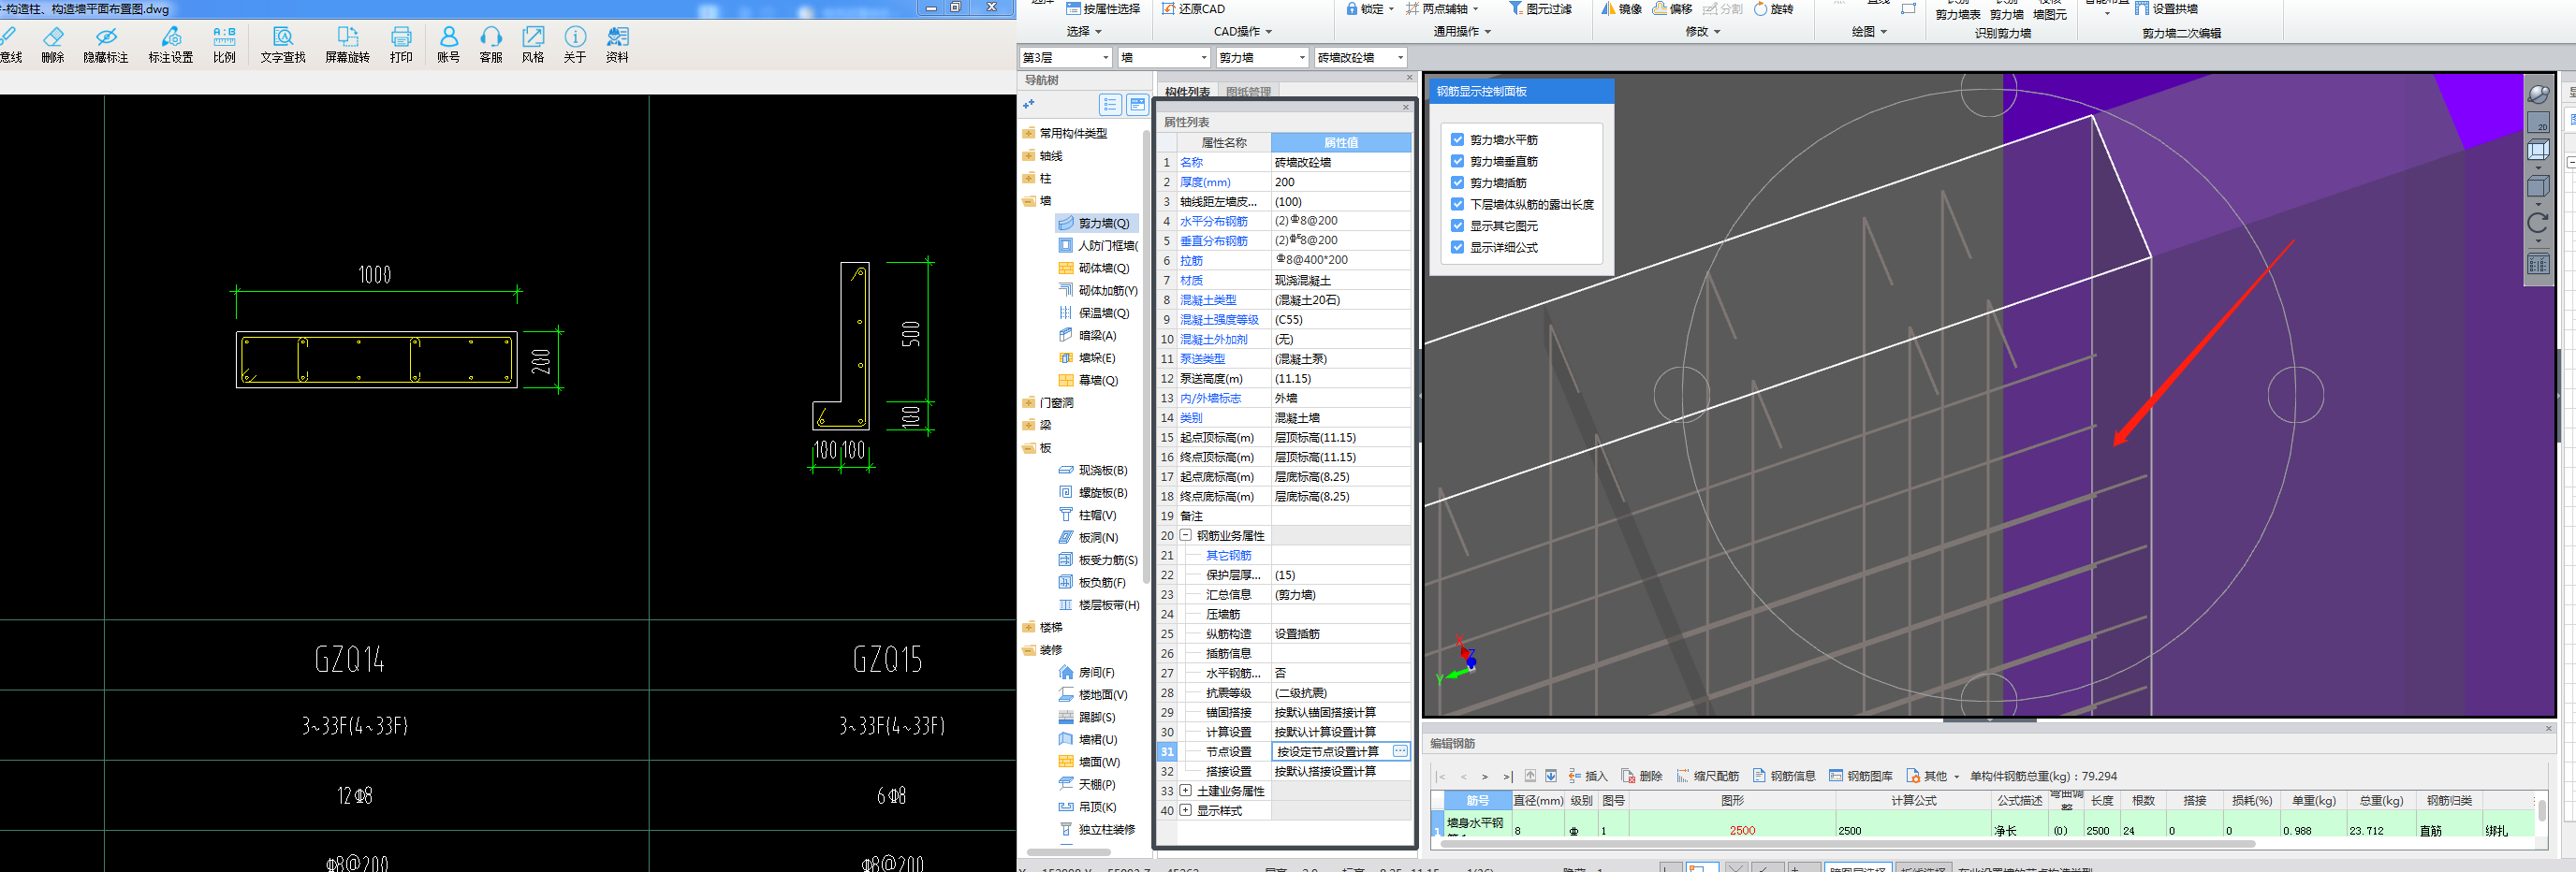Viewport: 2576px width, 872px height.
Task: Click 按属性选择 (select by attribute) in the ribbon
Action: point(1103,9)
